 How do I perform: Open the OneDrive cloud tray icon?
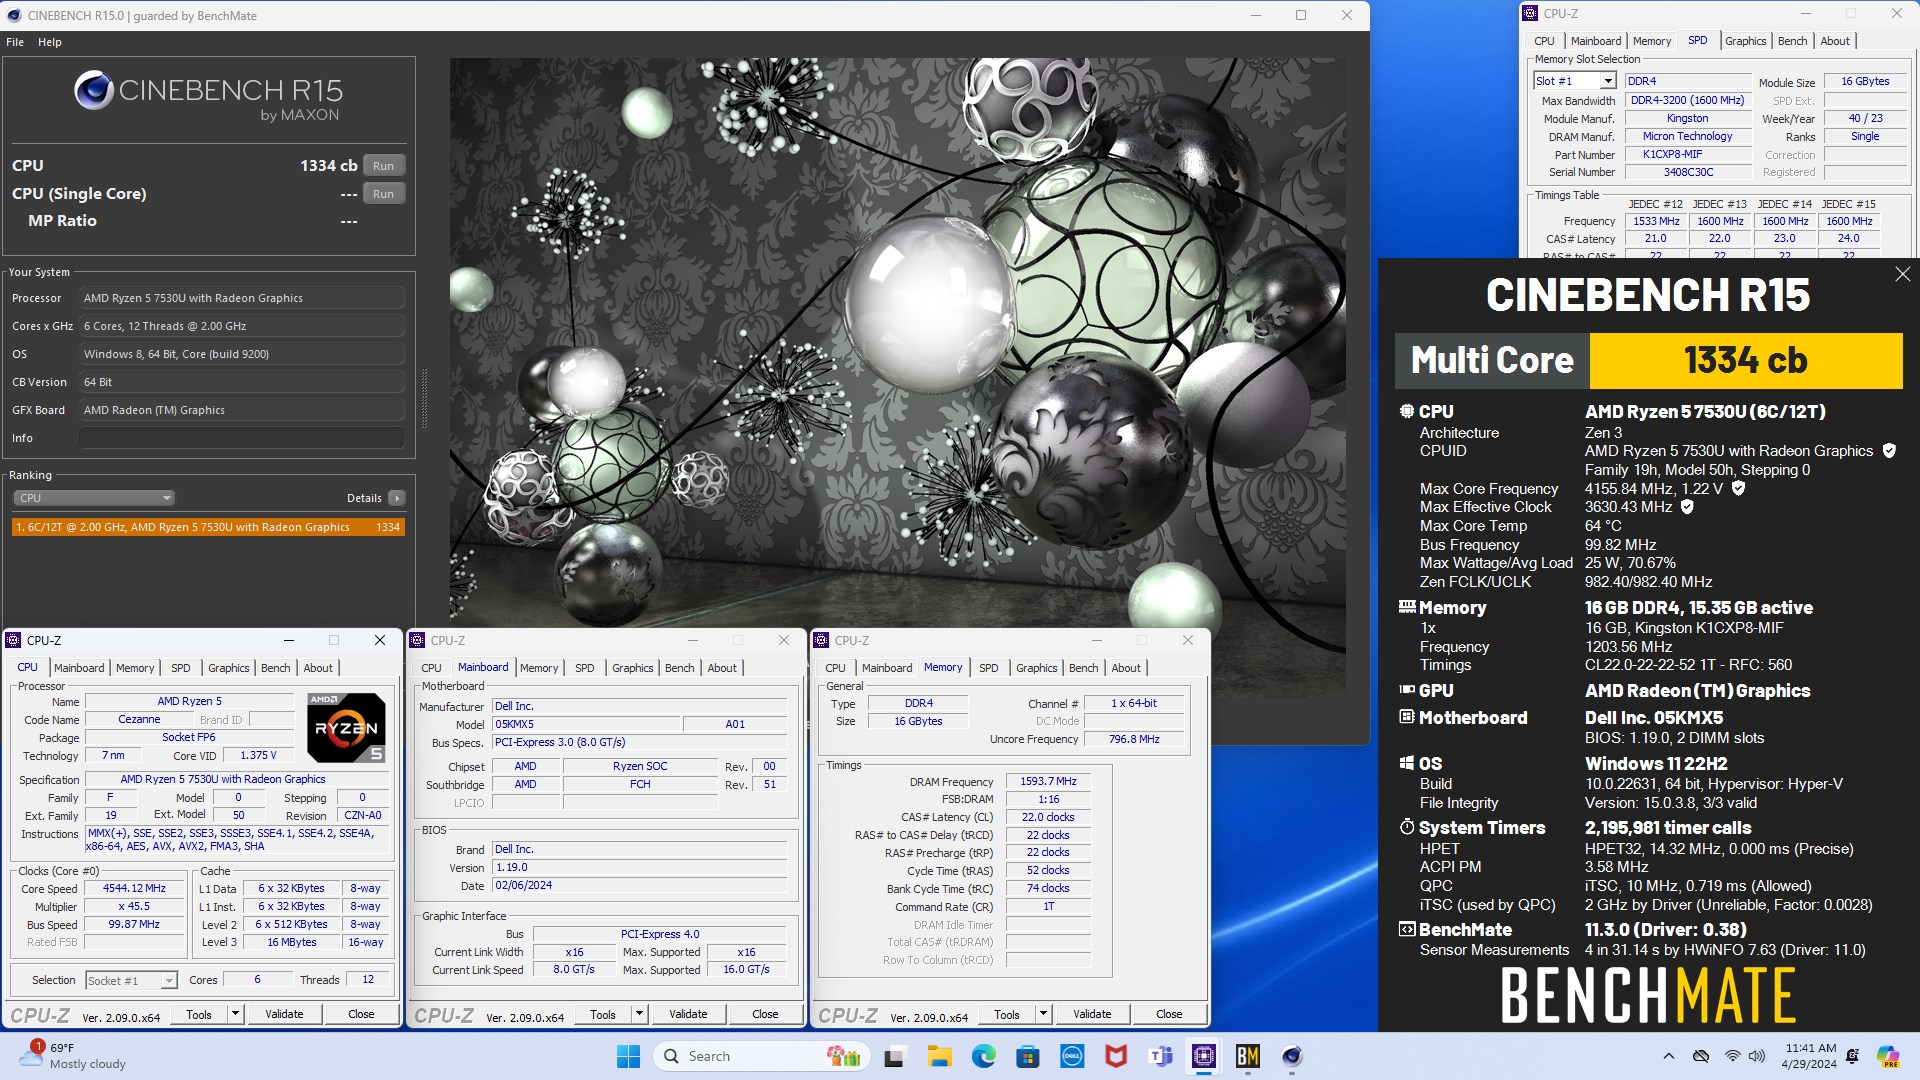click(1701, 1056)
